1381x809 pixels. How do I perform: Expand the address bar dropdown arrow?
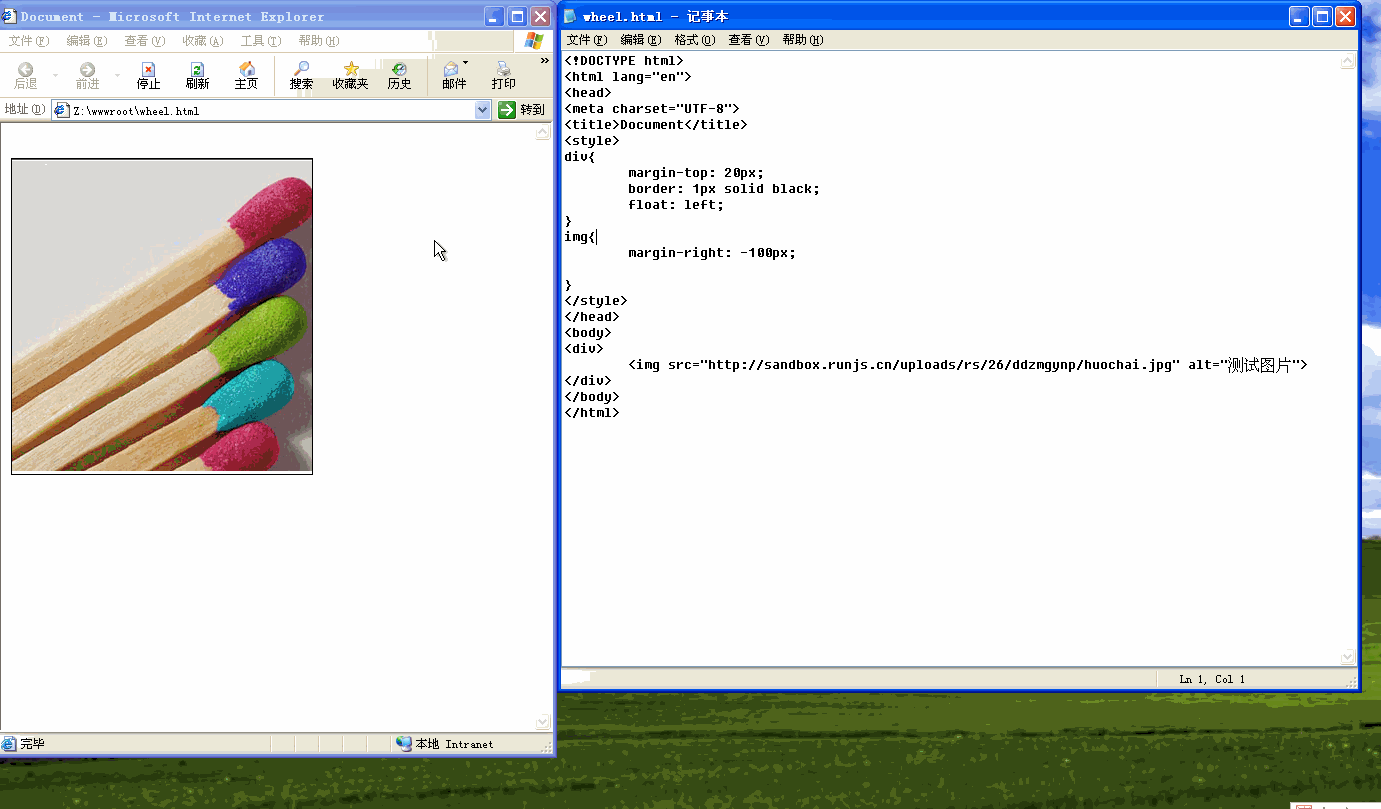pyautogui.click(x=483, y=110)
